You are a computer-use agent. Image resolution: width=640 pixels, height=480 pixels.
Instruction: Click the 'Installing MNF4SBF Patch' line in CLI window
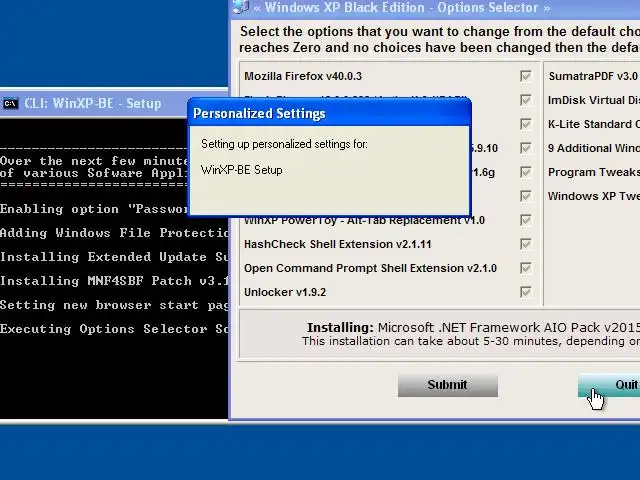coord(114,281)
